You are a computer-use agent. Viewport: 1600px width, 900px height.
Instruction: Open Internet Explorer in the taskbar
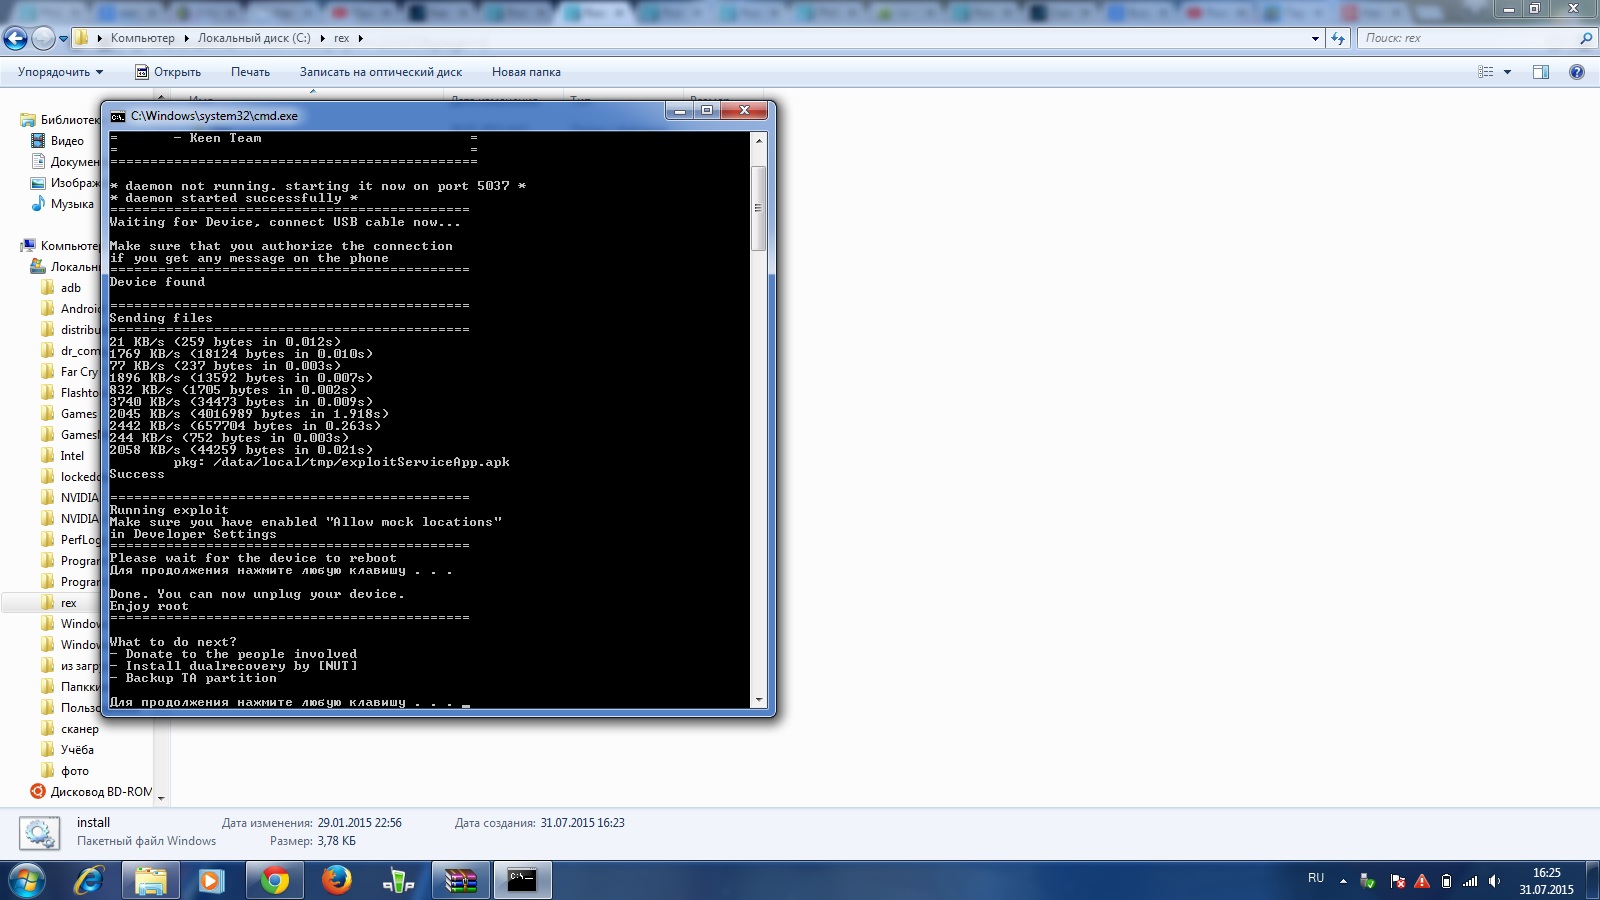[x=89, y=881]
